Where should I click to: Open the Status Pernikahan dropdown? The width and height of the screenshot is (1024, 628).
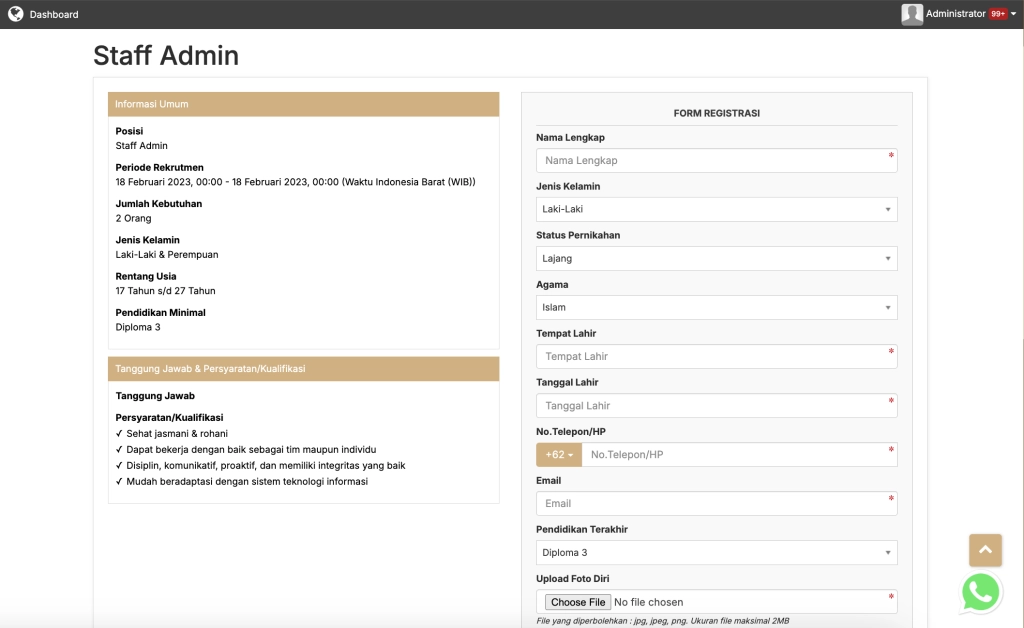[x=716, y=258]
